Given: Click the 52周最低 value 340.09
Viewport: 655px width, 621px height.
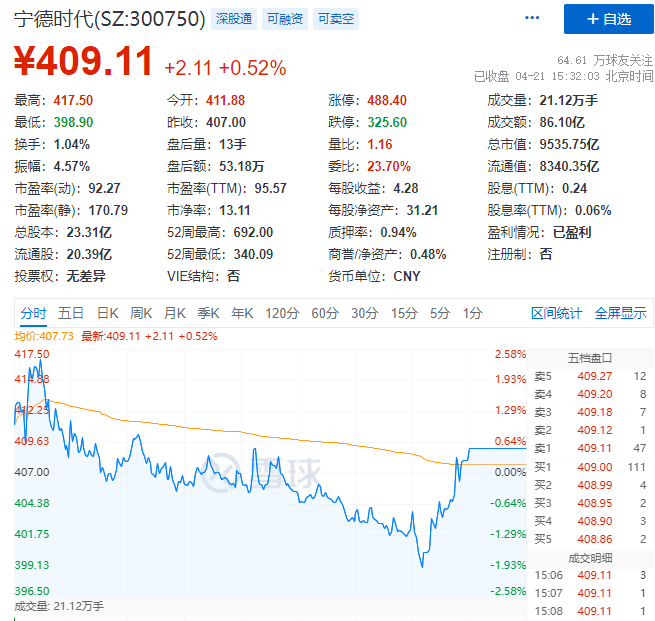Looking at the screenshot, I should click(x=253, y=254).
